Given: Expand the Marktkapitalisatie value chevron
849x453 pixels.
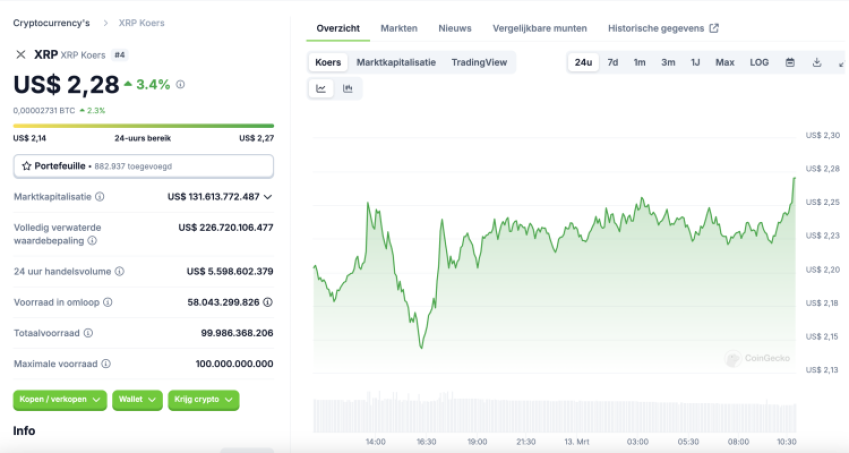Looking at the screenshot, I should pos(267,197).
